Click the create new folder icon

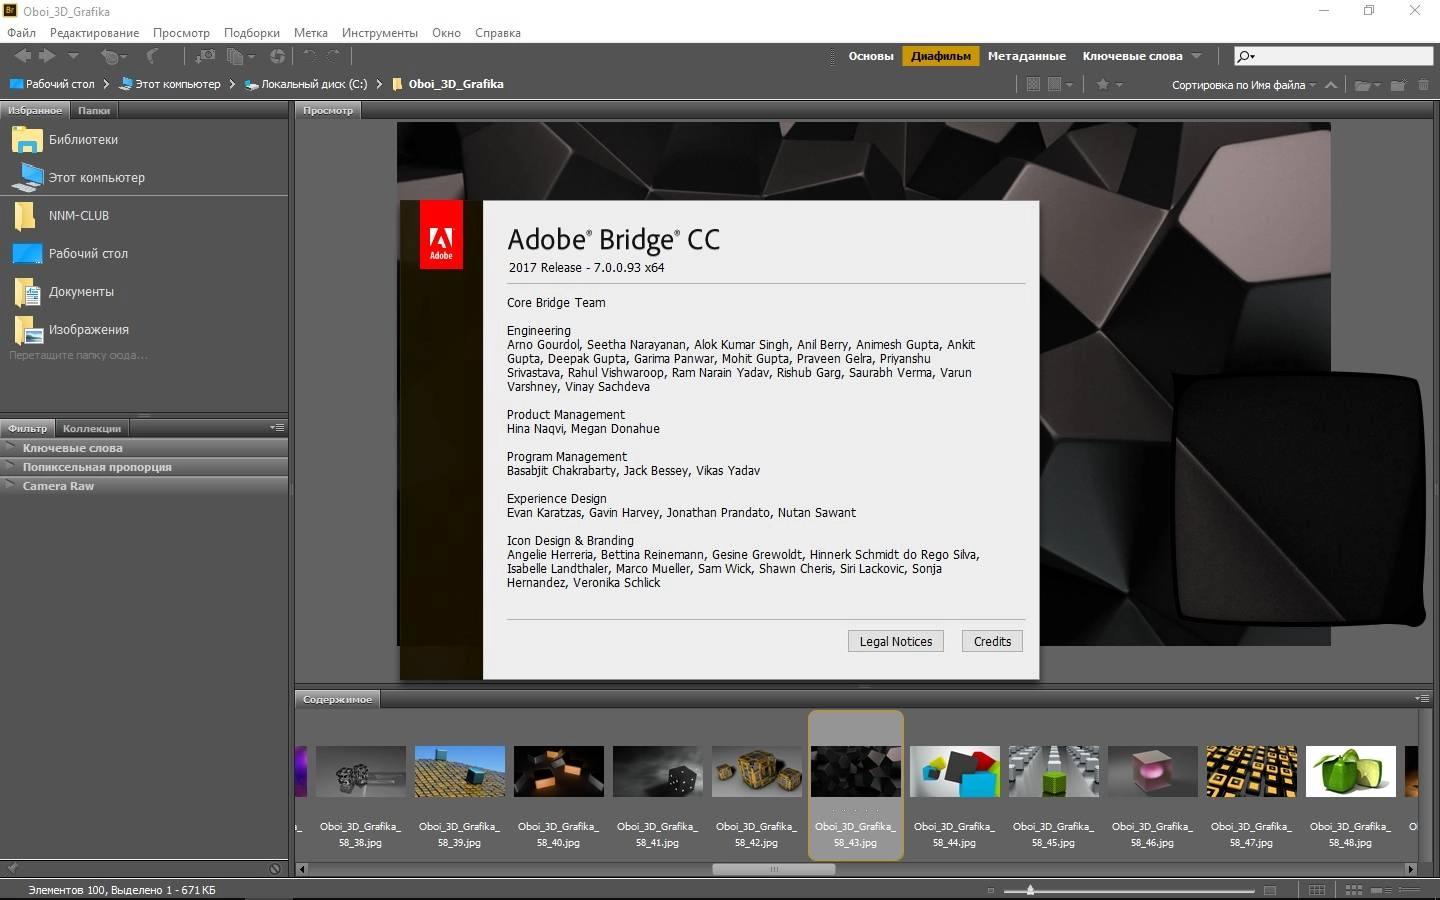[x=1398, y=85]
